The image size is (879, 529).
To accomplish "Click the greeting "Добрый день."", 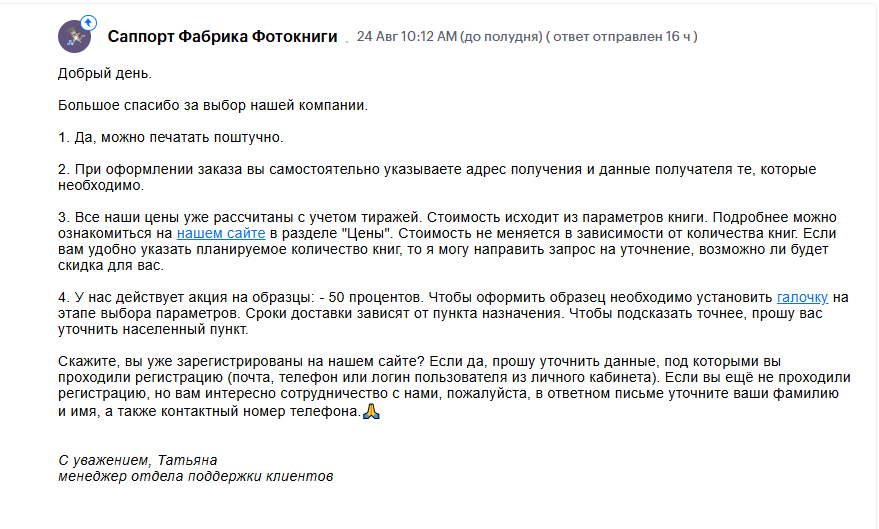I will tap(105, 73).
